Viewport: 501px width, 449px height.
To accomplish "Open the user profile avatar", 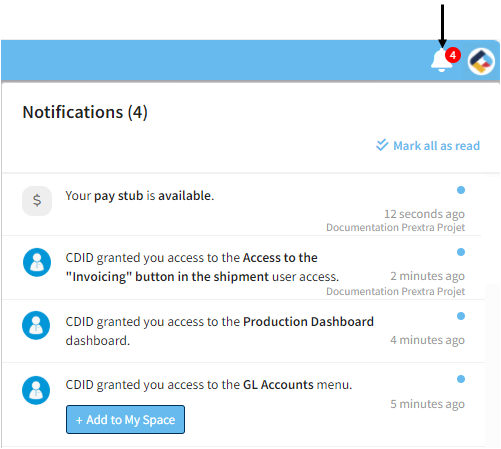I will click(481, 62).
